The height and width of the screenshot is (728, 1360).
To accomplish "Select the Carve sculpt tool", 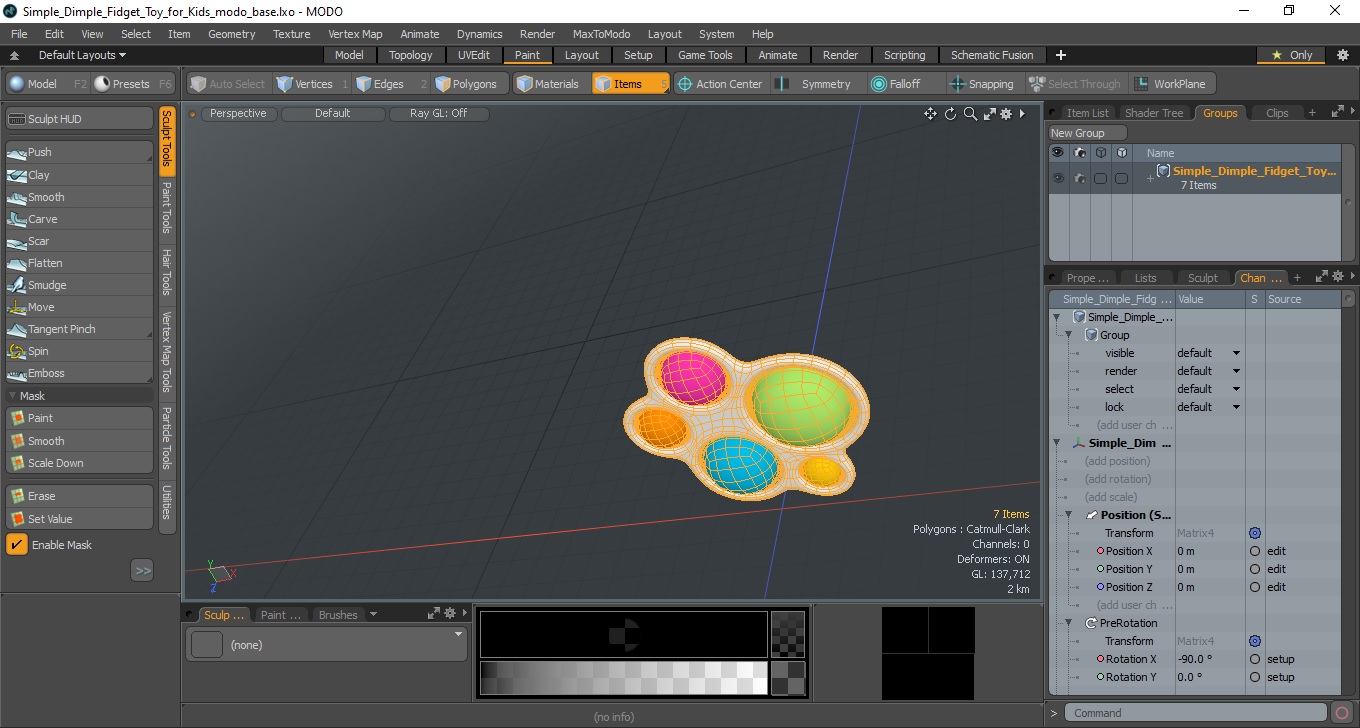I will point(79,219).
